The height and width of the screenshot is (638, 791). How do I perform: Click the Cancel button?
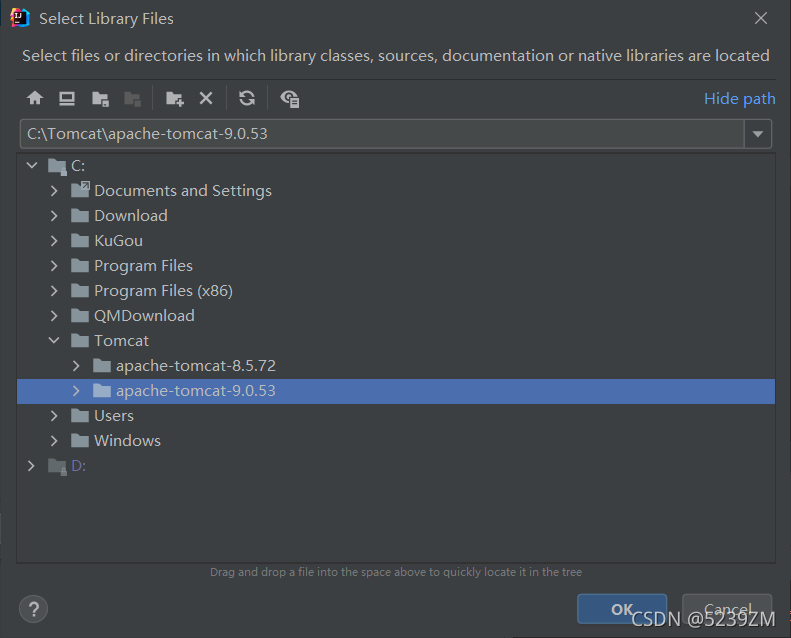pyautogui.click(x=727, y=609)
